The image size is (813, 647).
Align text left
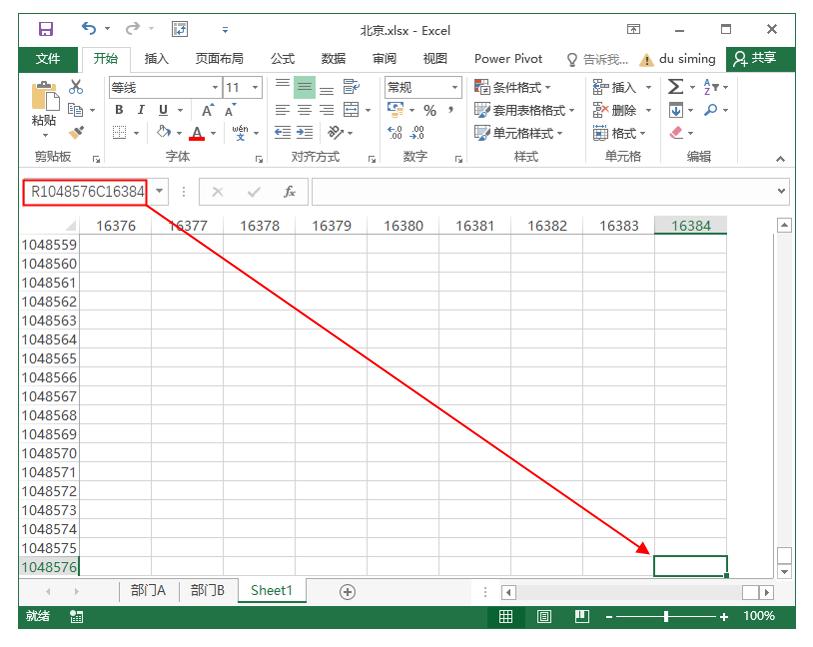tap(283, 110)
